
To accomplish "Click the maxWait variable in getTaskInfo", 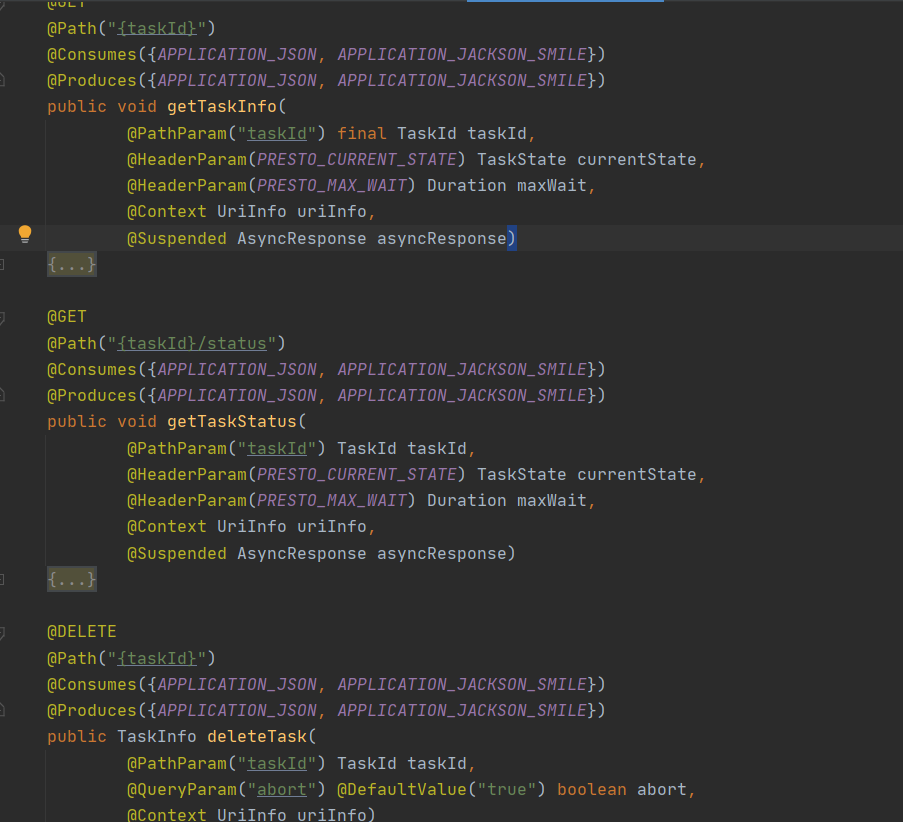I will [x=551, y=185].
